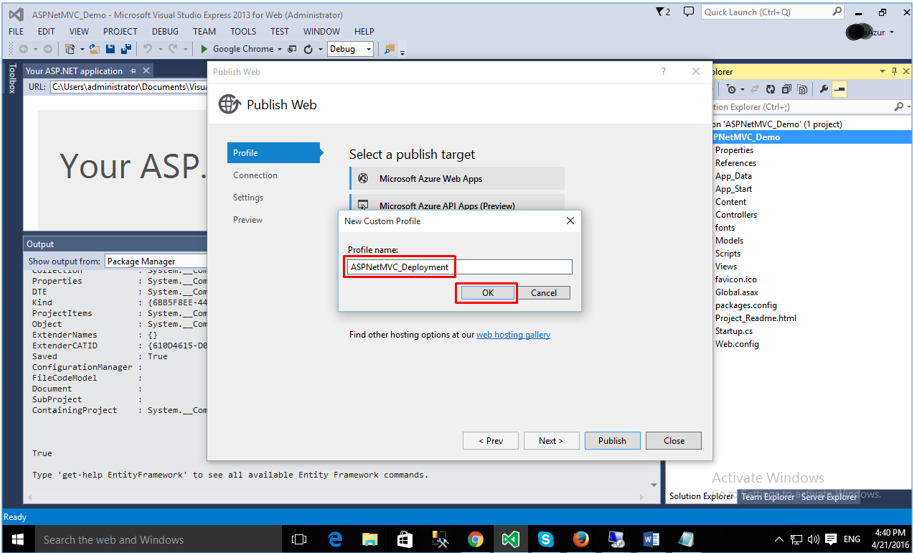Select Startup.cs in Solution Explorer
Image resolution: width=913 pixels, height=553 pixels.
click(734, 331)
